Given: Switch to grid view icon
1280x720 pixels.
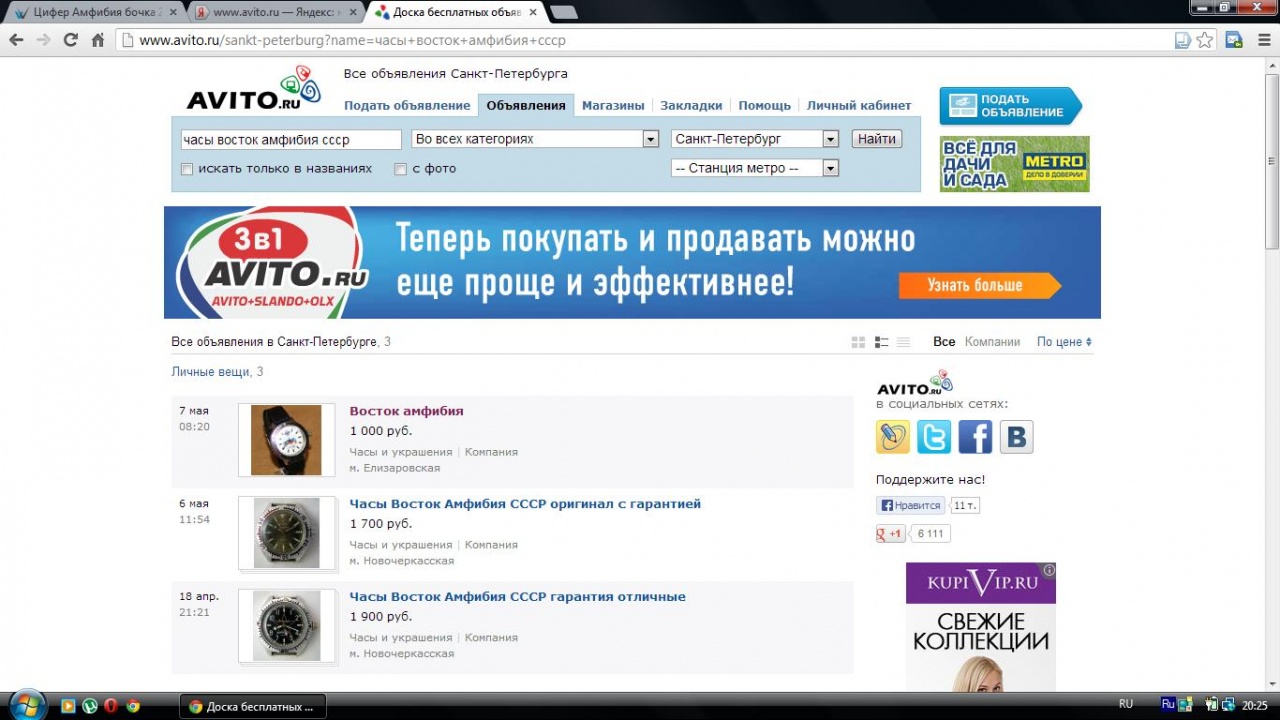Looking at the screenshot, I should point(858,342).
